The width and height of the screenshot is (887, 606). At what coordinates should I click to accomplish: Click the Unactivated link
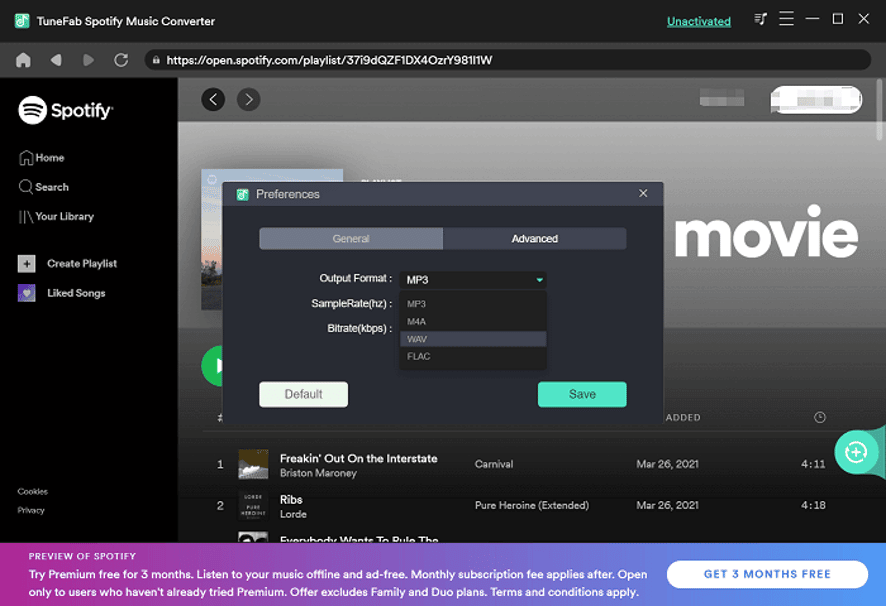point(698,20)
